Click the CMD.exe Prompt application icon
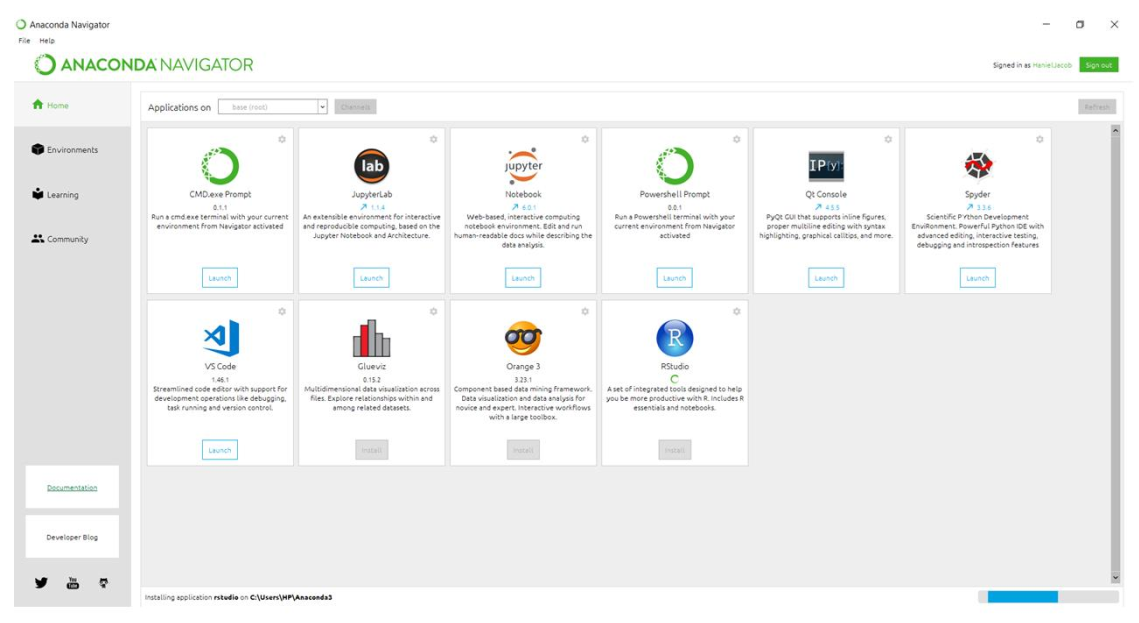Image resolution: width=1139 pixels, height=623 pixels. 220,166
